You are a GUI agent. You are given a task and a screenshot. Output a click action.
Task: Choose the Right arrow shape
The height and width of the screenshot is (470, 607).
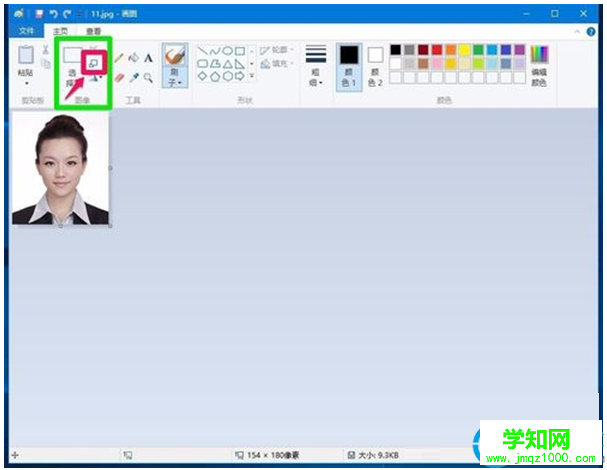coord(240,76)
